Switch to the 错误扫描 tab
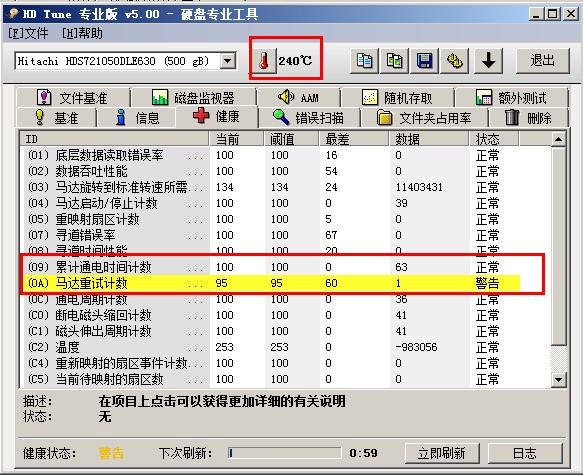This screenshot has height=475, width=583. click(308, 118)
